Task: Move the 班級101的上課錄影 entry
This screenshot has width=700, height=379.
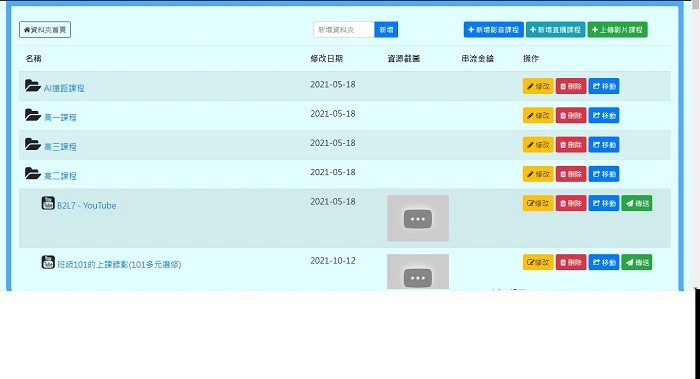Action: (x=604, y=262)
